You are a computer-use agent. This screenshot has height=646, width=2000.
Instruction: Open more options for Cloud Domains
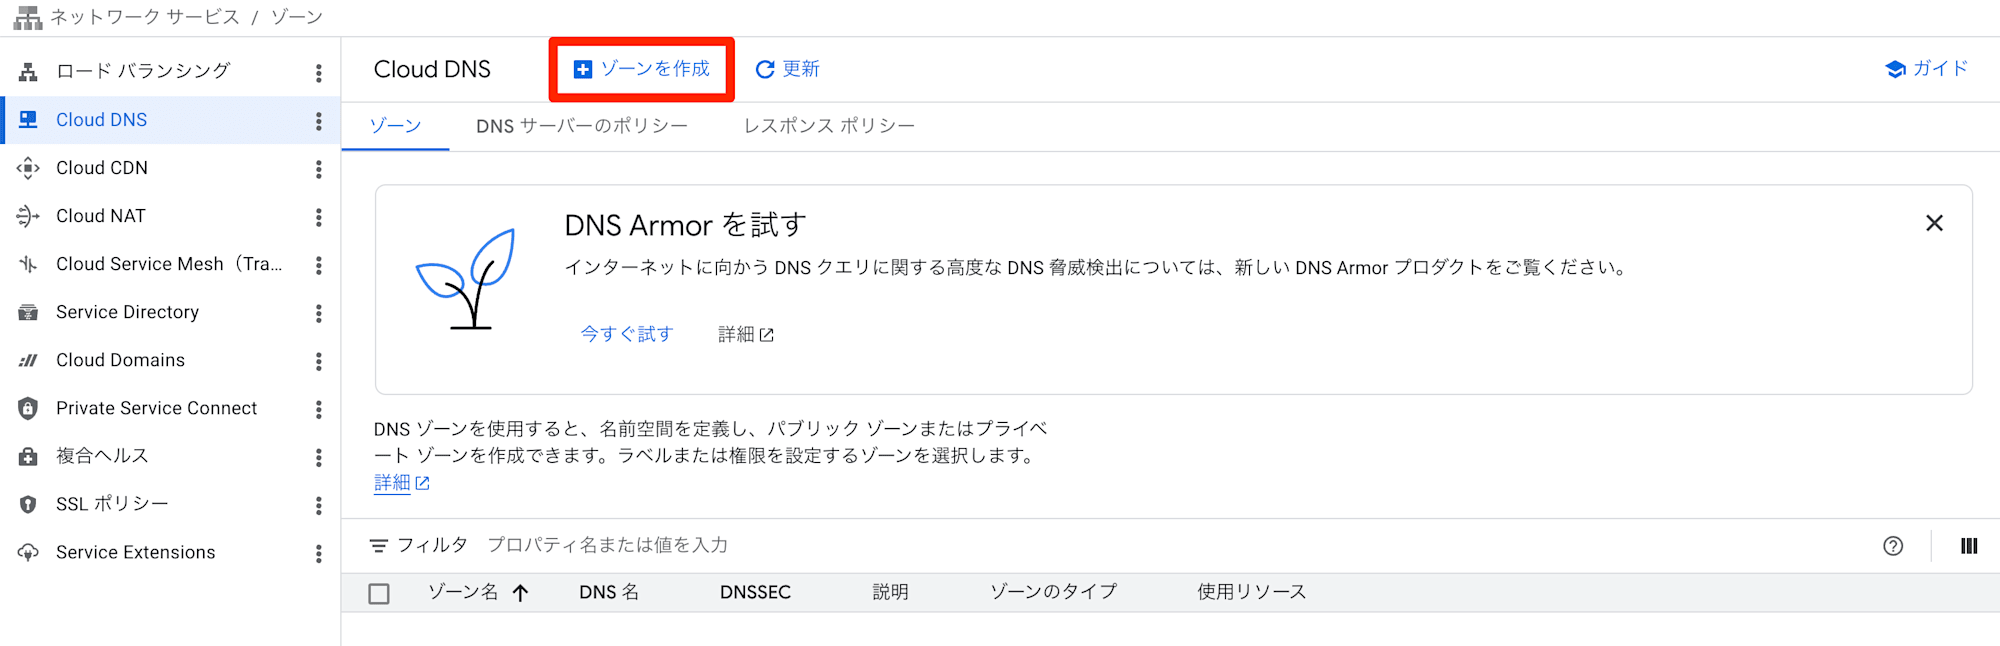319,360
